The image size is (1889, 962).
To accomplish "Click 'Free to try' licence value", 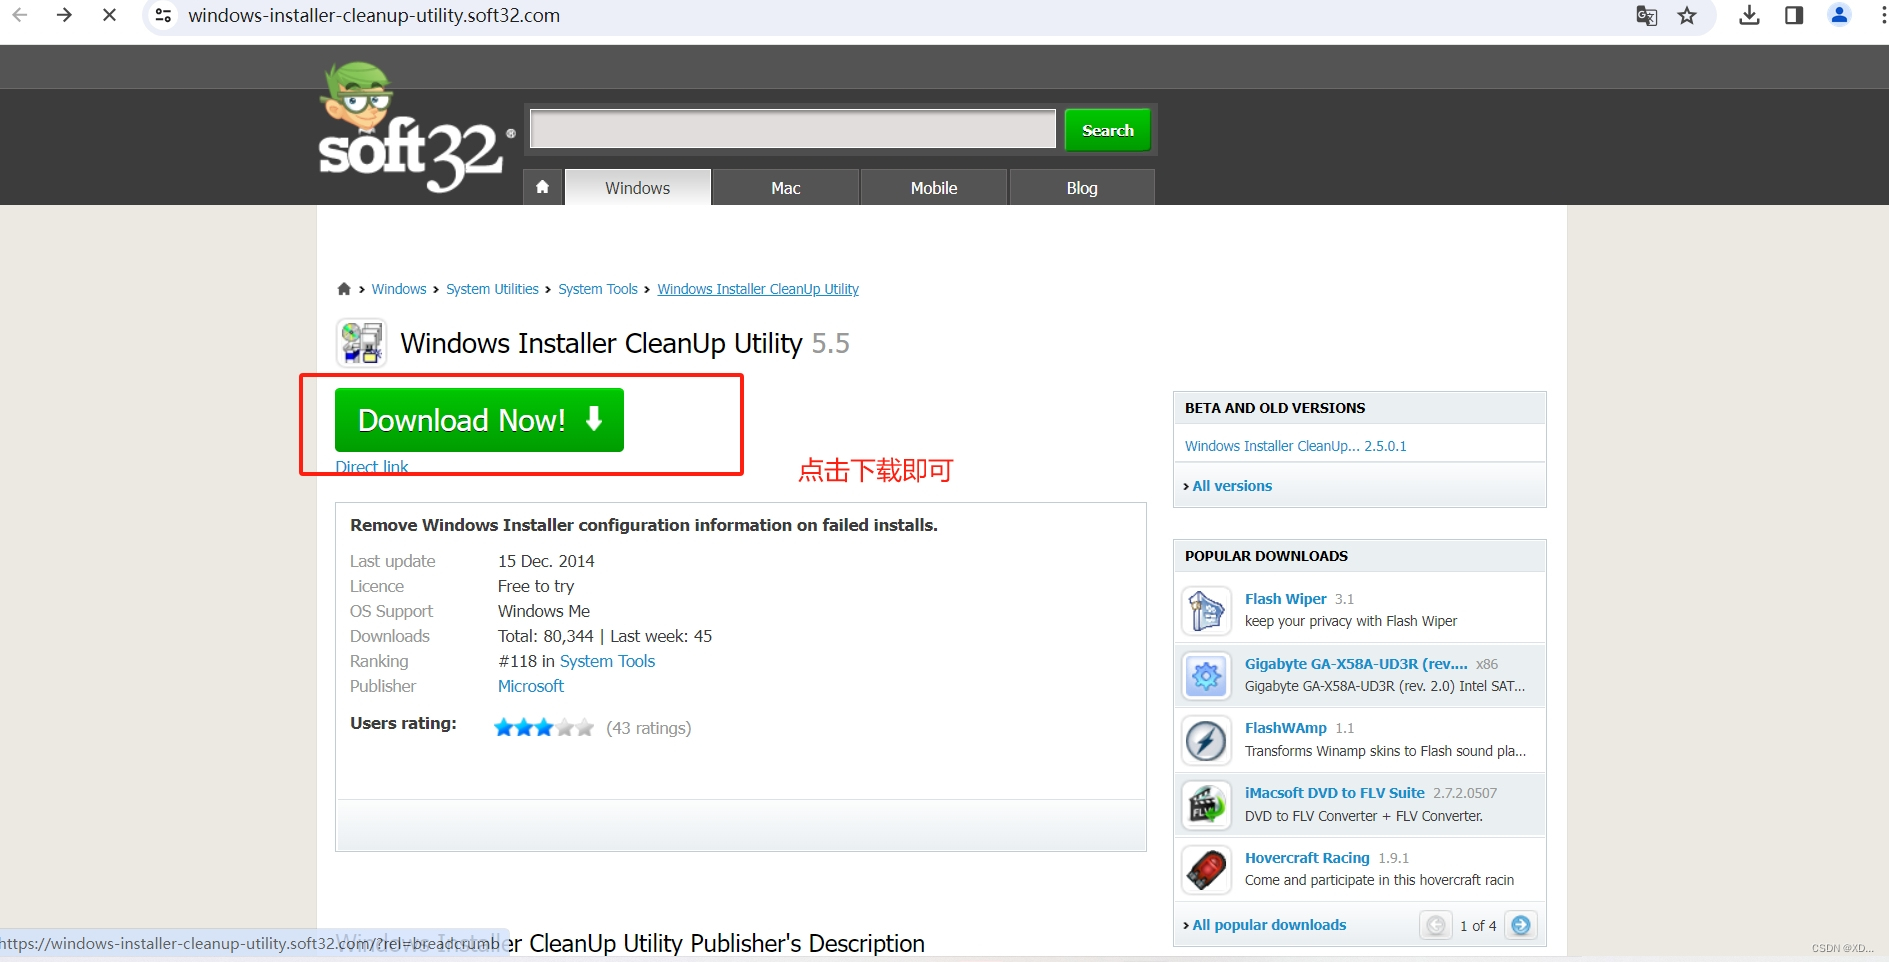I will (x=536, y=586).
